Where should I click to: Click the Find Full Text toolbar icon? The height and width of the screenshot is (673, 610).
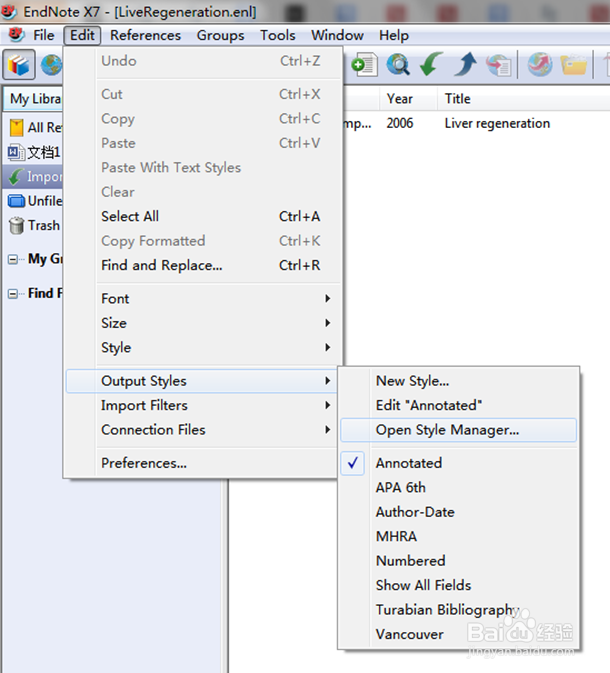[499, 65]
